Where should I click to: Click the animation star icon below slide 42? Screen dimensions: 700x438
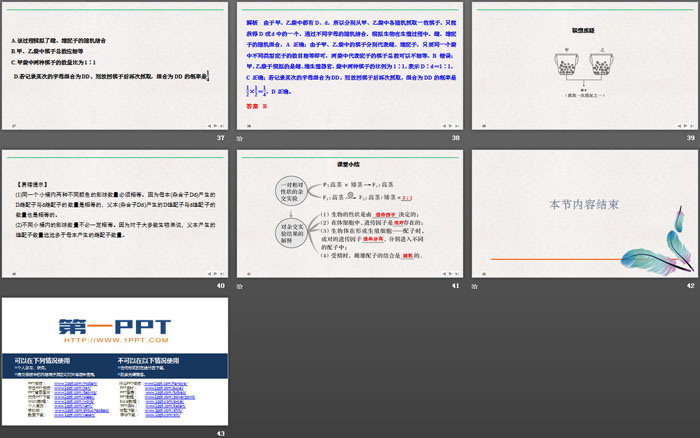473,286
